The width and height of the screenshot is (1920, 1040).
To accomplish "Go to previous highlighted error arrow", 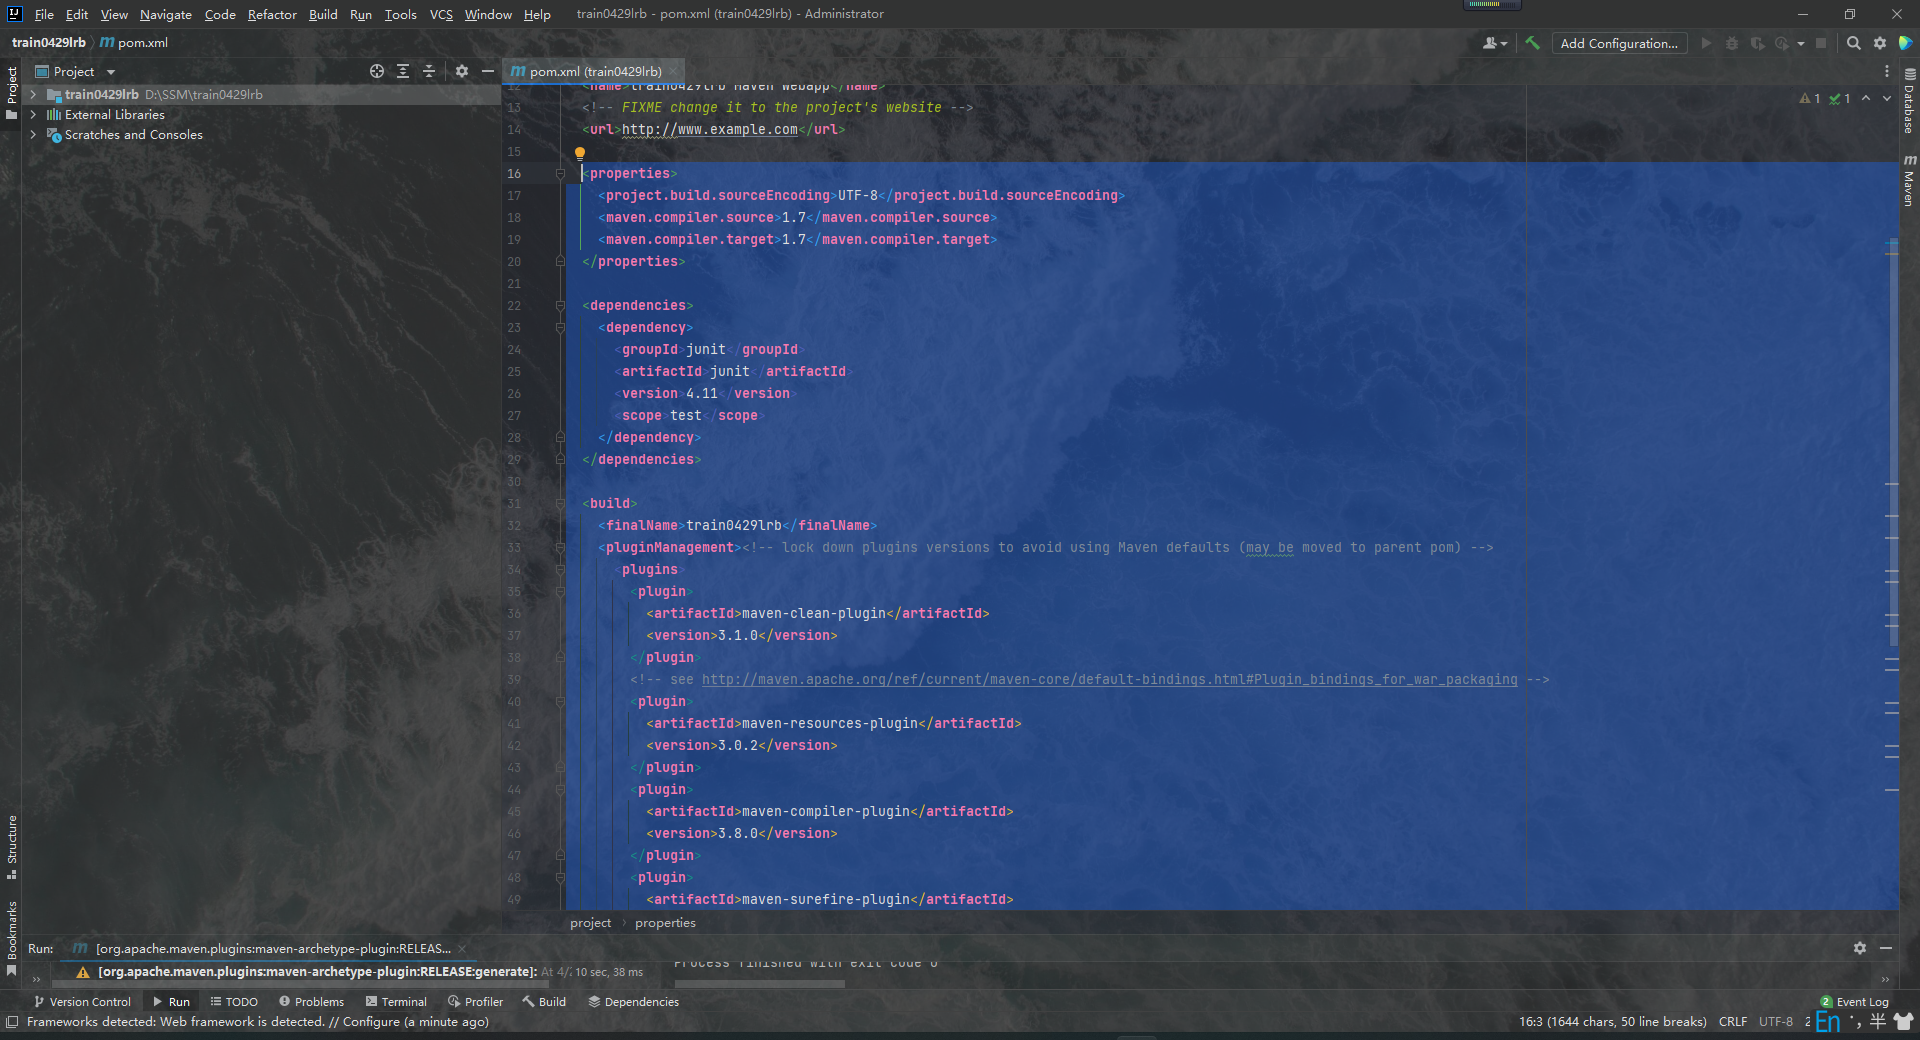I will (1866, 98).
